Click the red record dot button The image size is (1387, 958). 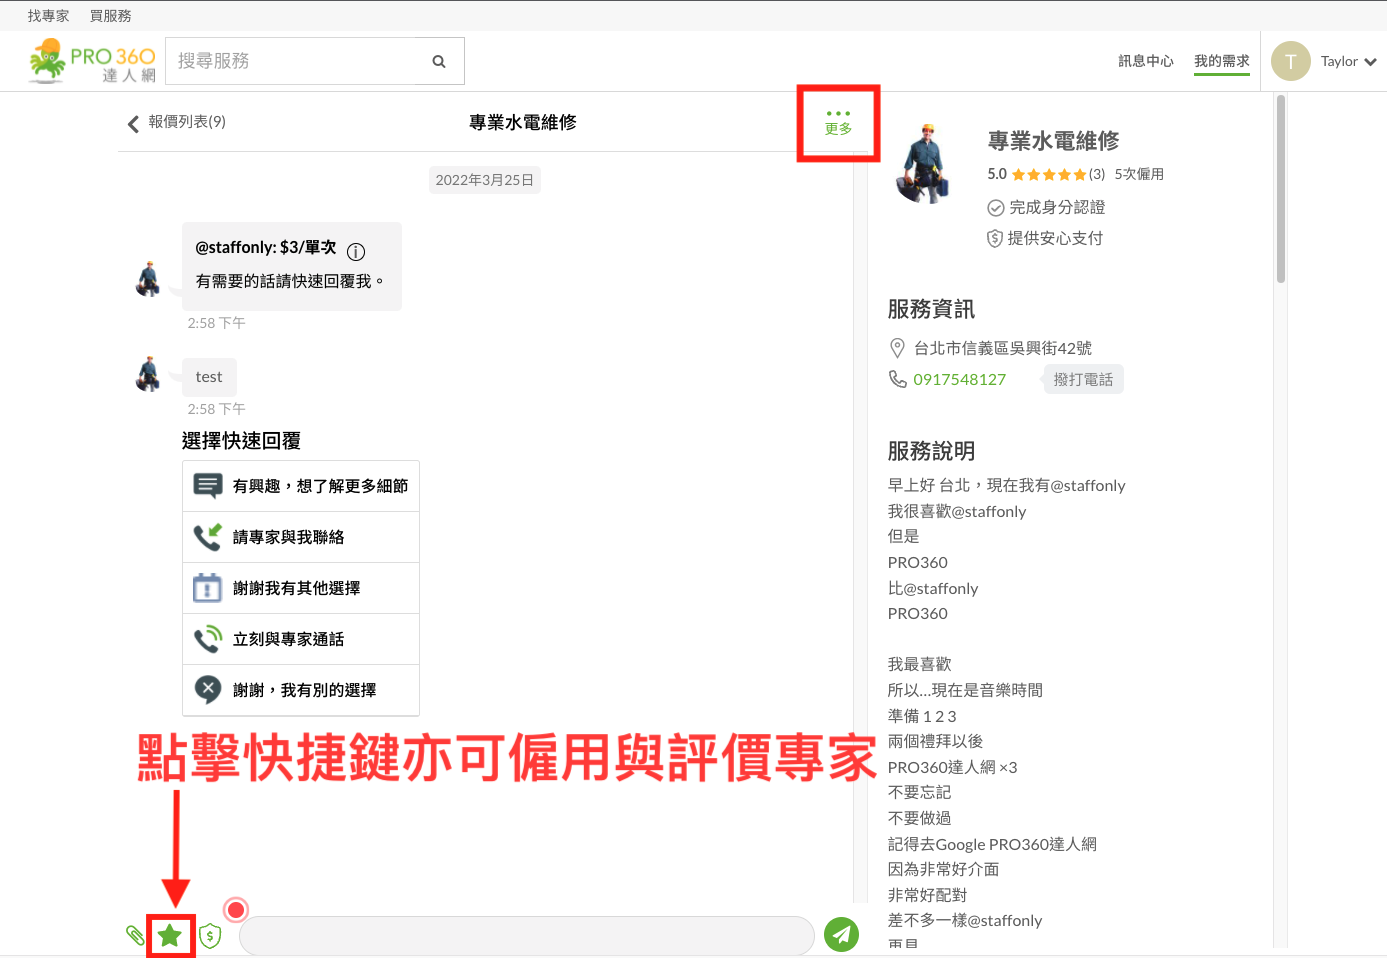click(236, 909)
